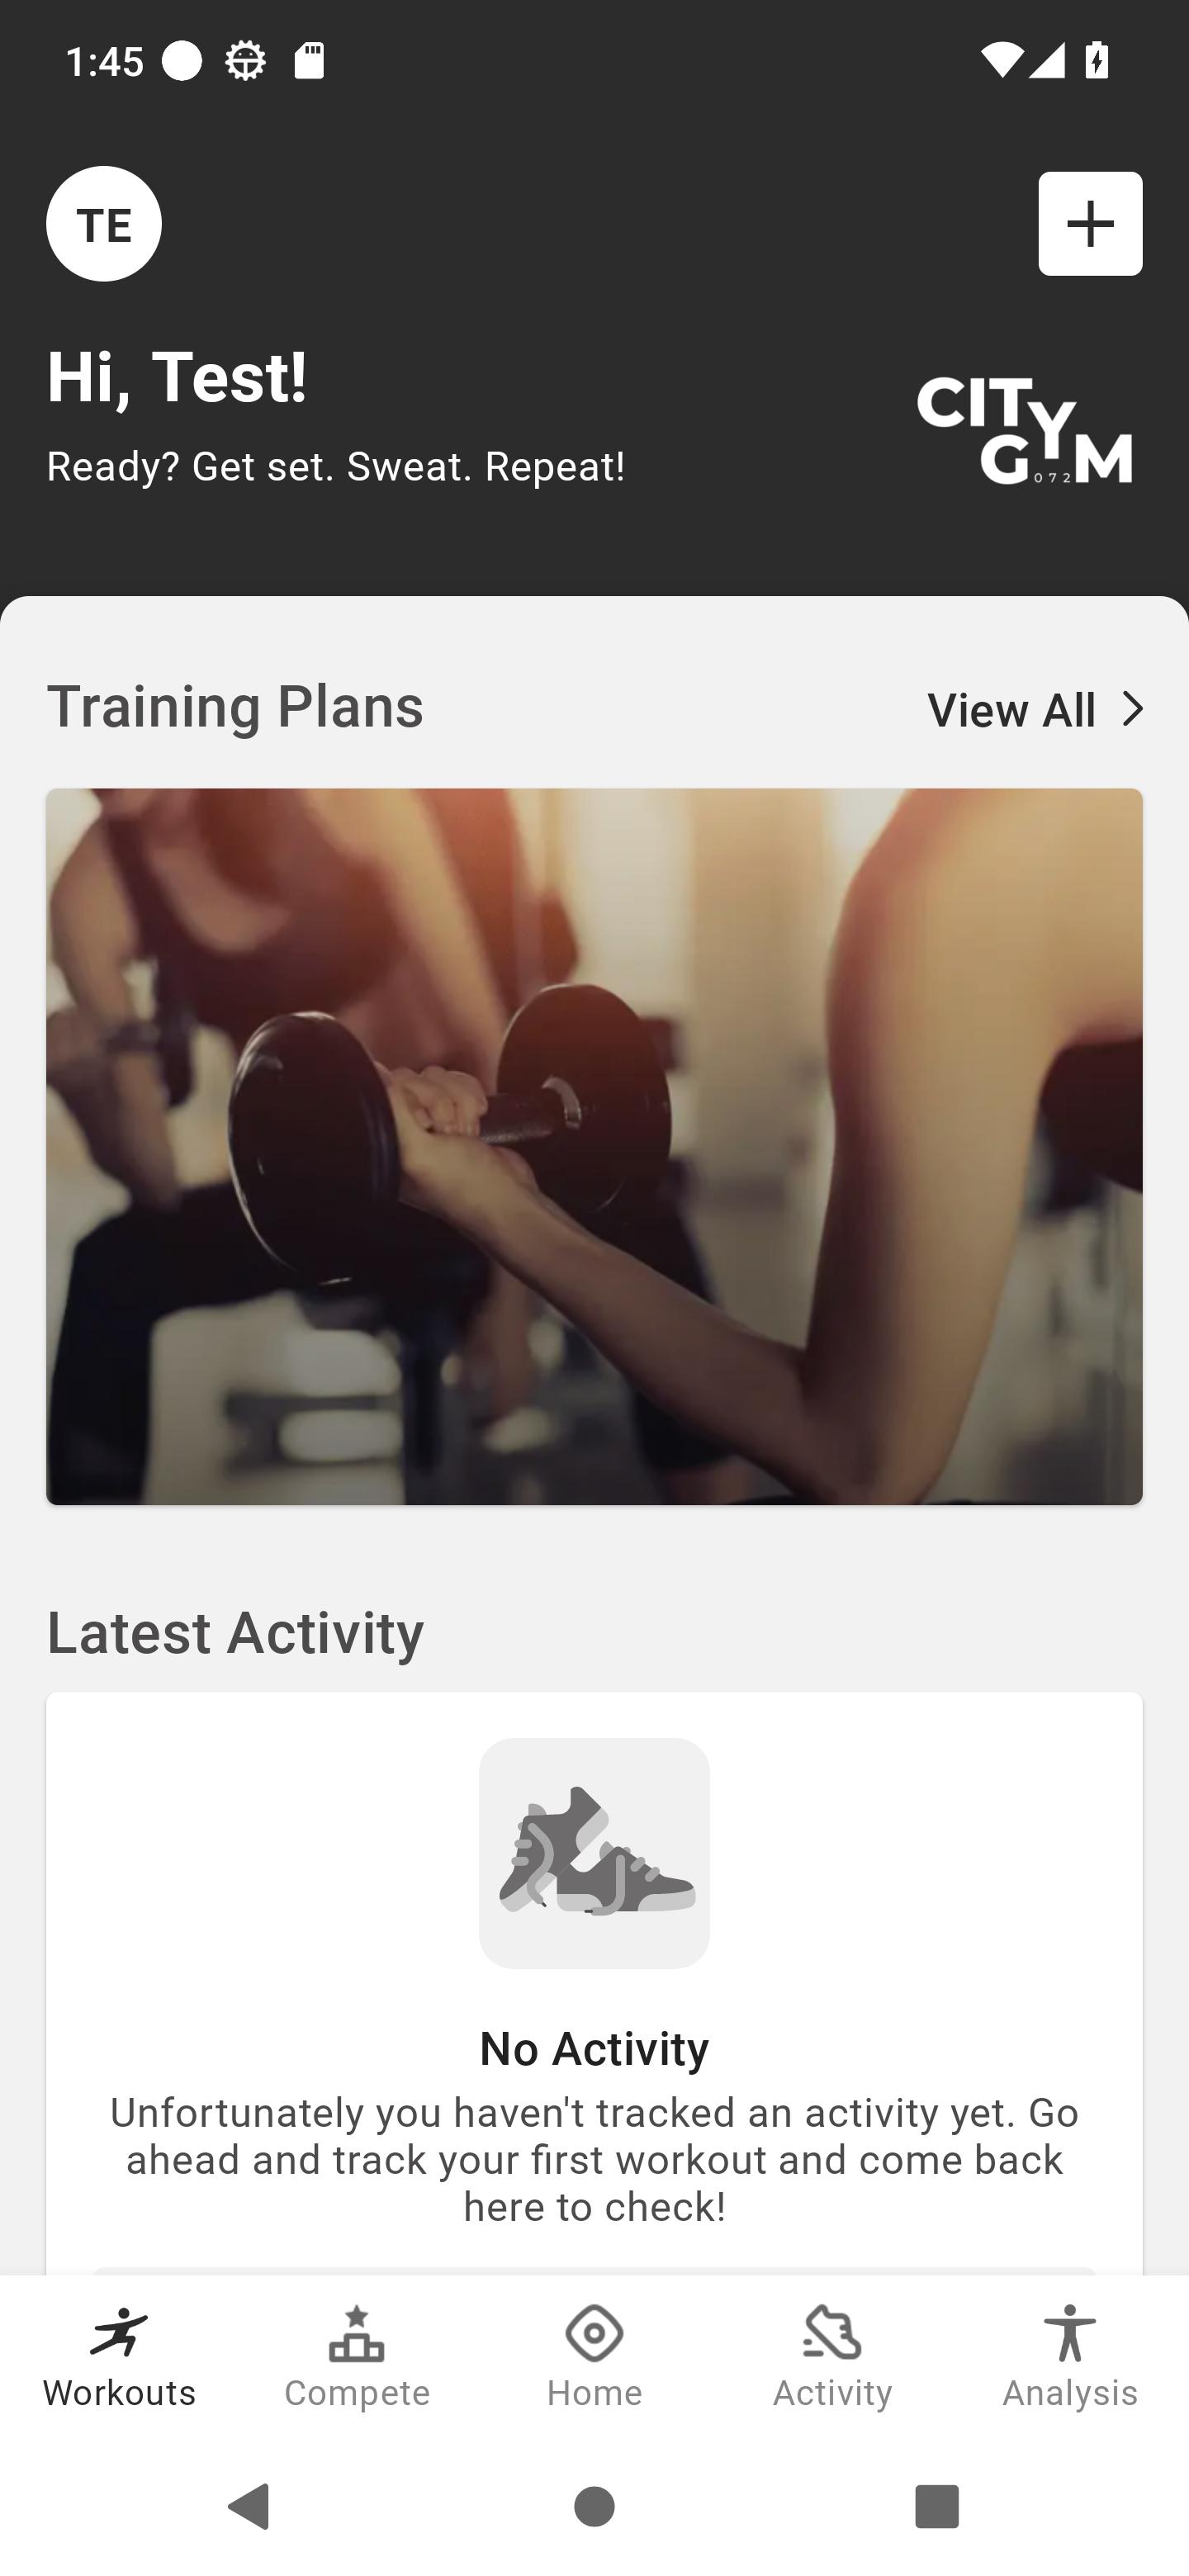Tap the TE profile avatar

coord(104,224)
